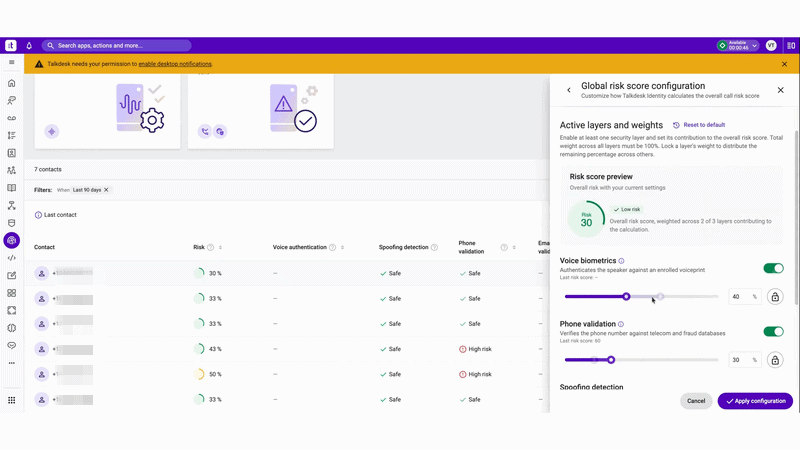Click Apply configuration button
Viewport: 800px width, 450px height.
(x=755, y=401)
